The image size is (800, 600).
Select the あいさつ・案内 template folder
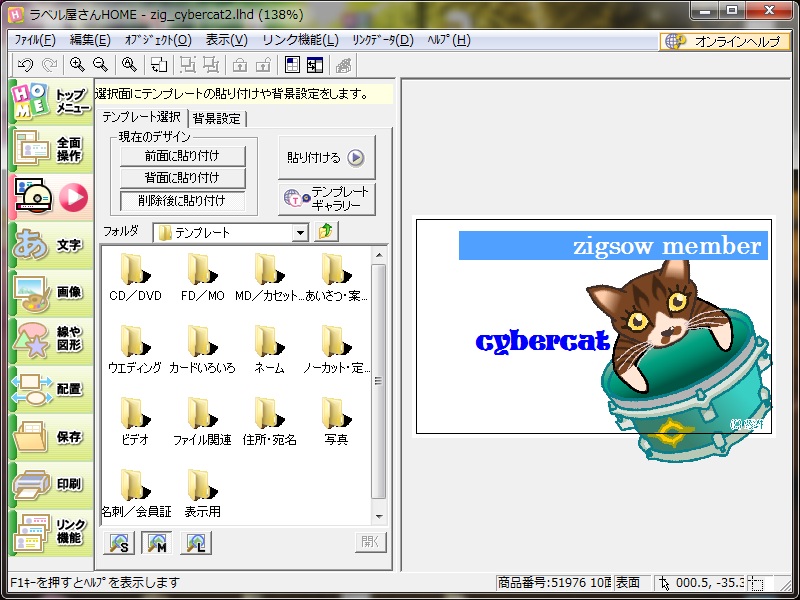336,278
